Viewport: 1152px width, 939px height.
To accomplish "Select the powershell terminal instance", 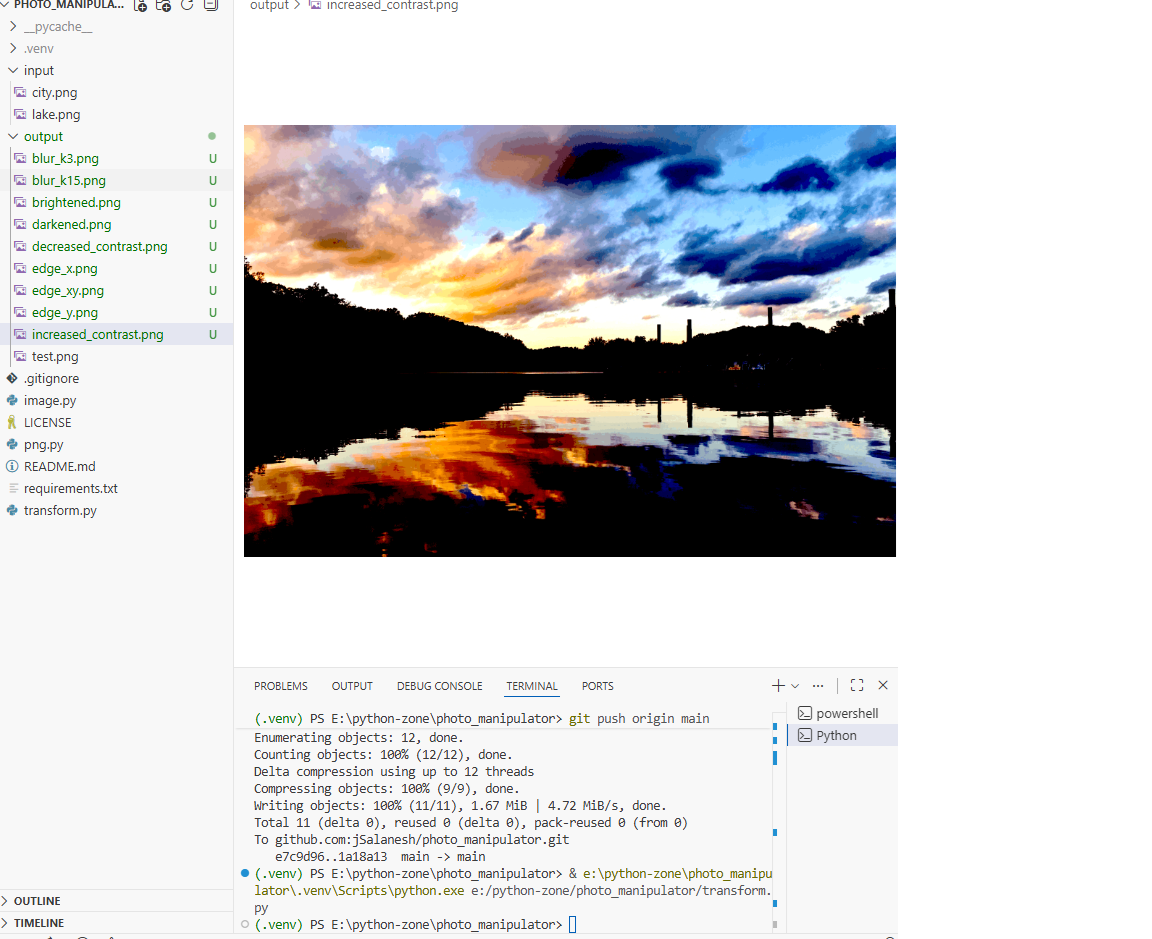I will pyautogui.click(x=846, y=714).
